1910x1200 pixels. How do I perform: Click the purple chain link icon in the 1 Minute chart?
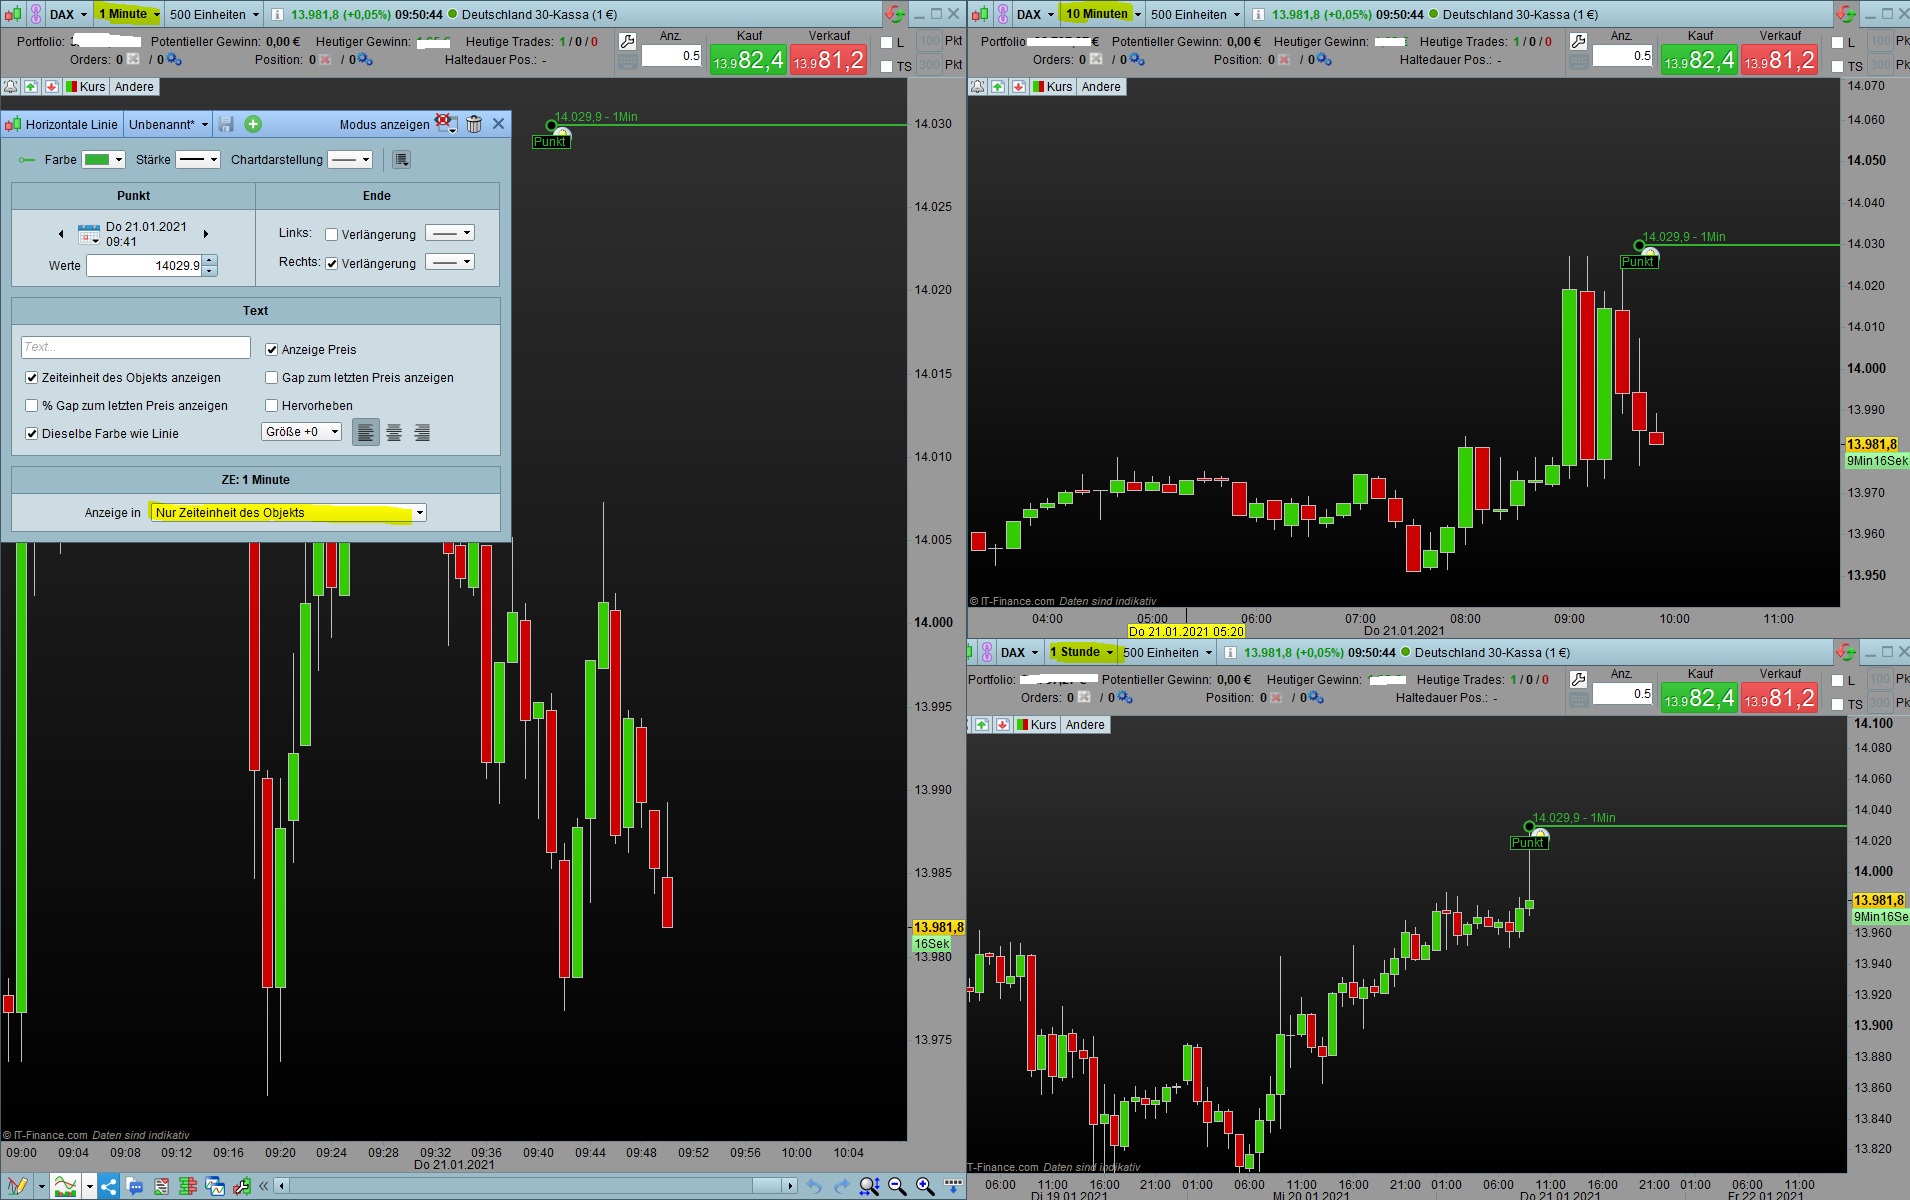point(36,14)
